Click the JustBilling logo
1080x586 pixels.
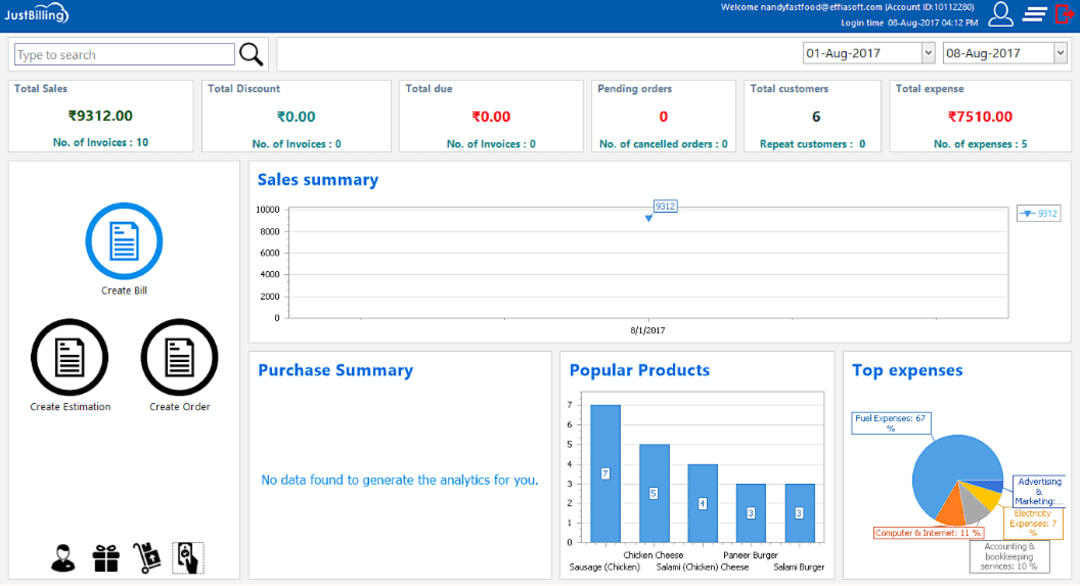[x=38, y=13]
